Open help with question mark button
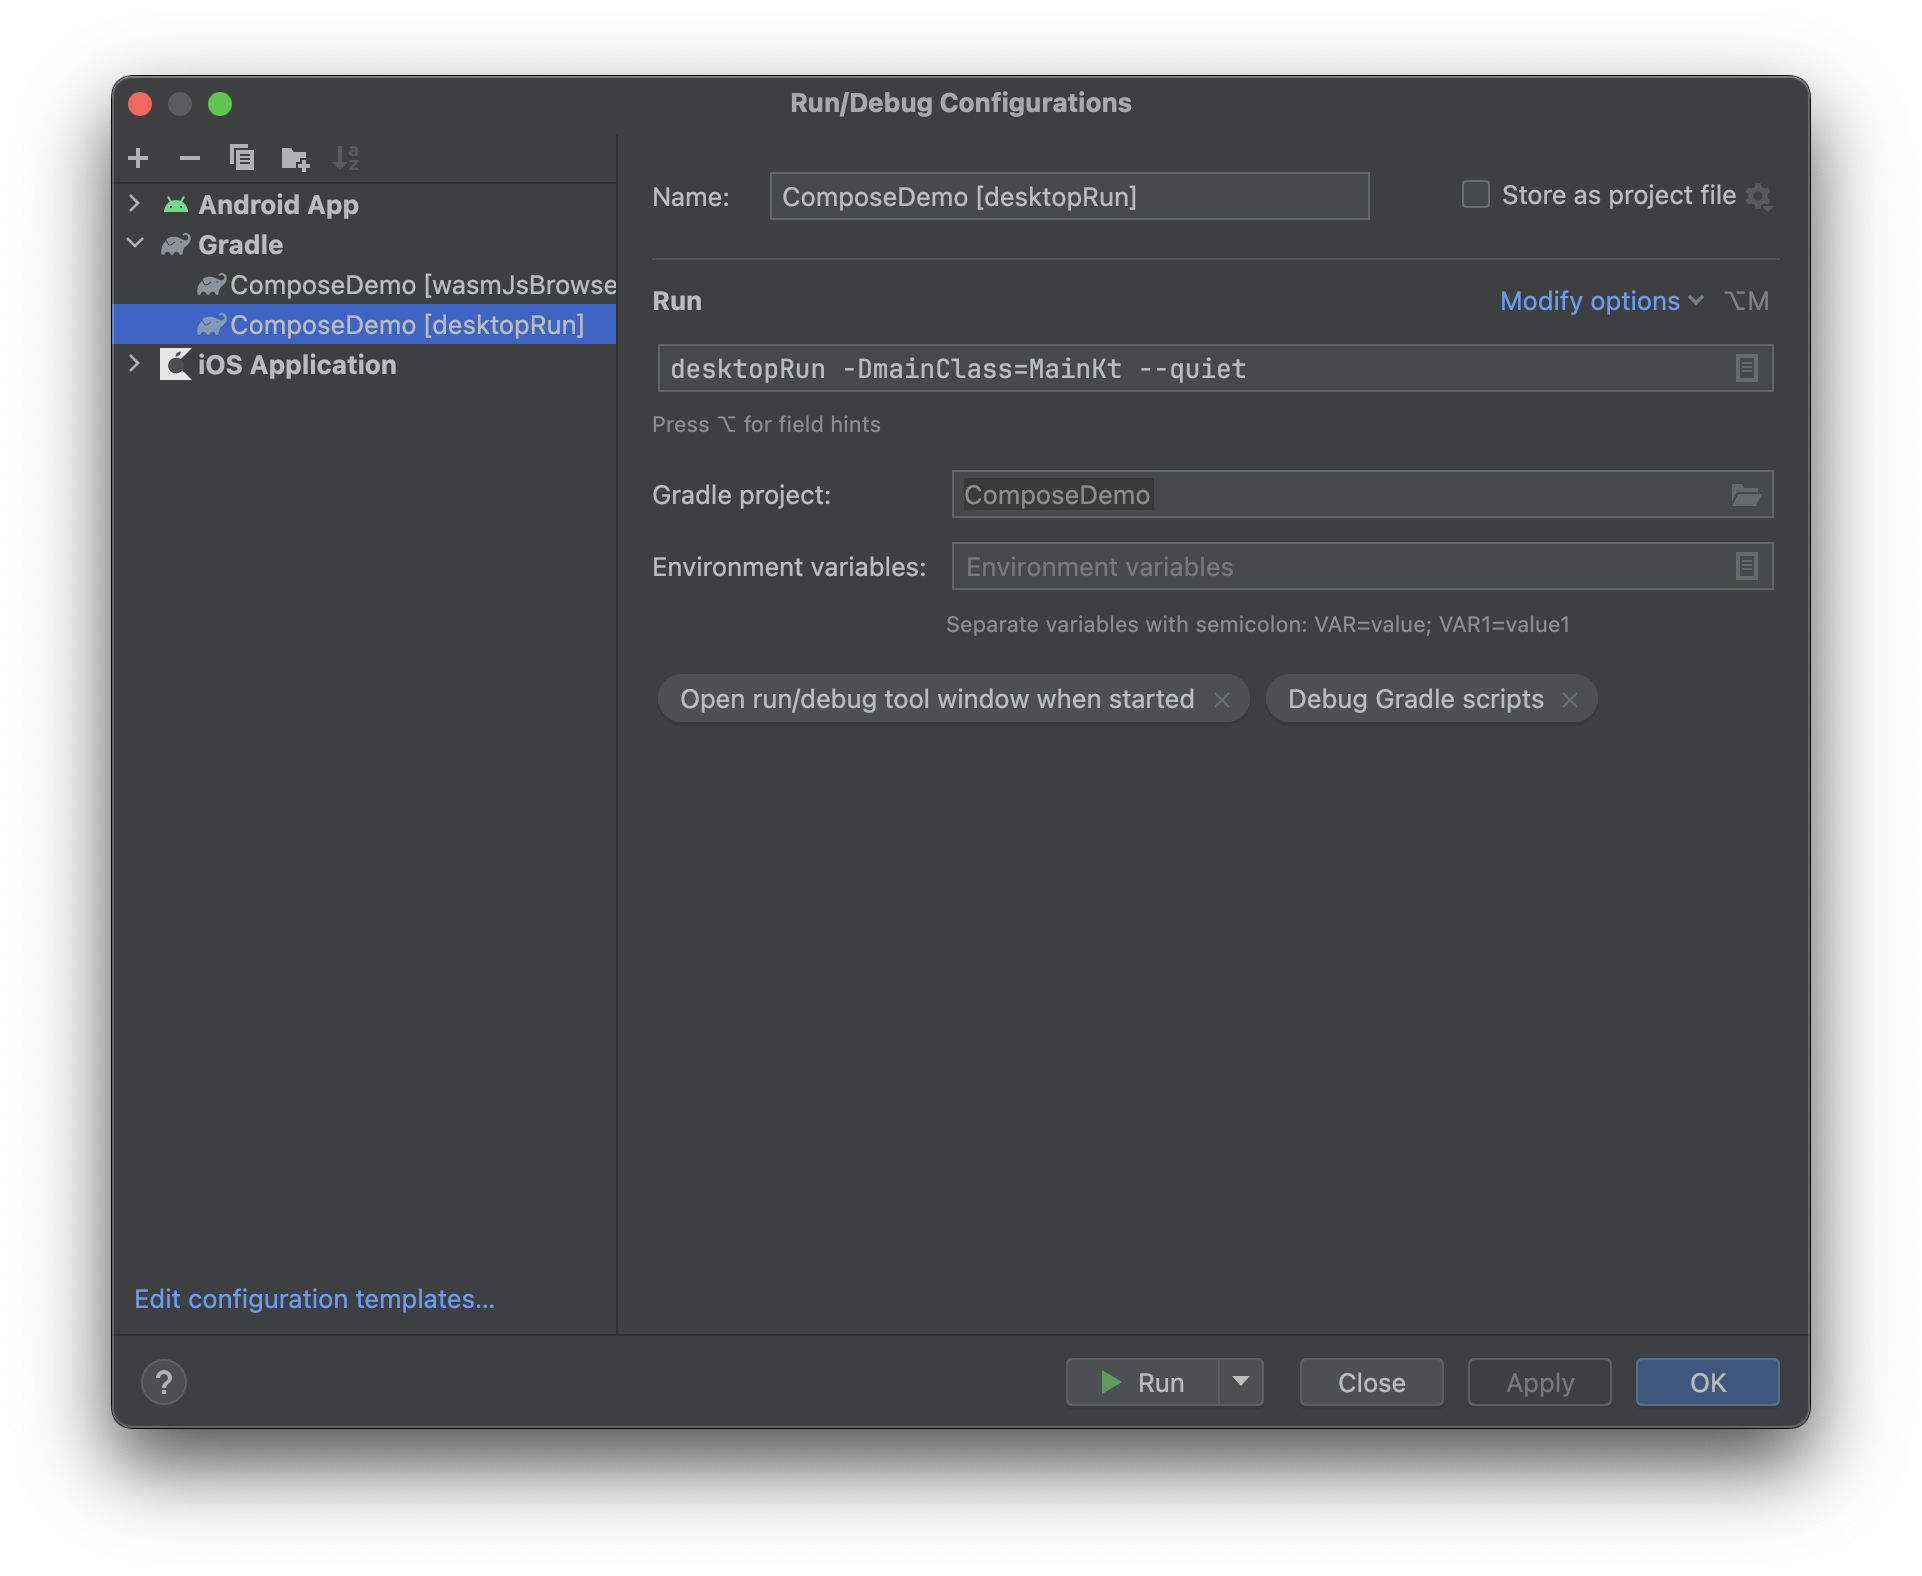The height and width of the screenshot is (1576, 1922). pyautogui.click(x=164, y=1382)
